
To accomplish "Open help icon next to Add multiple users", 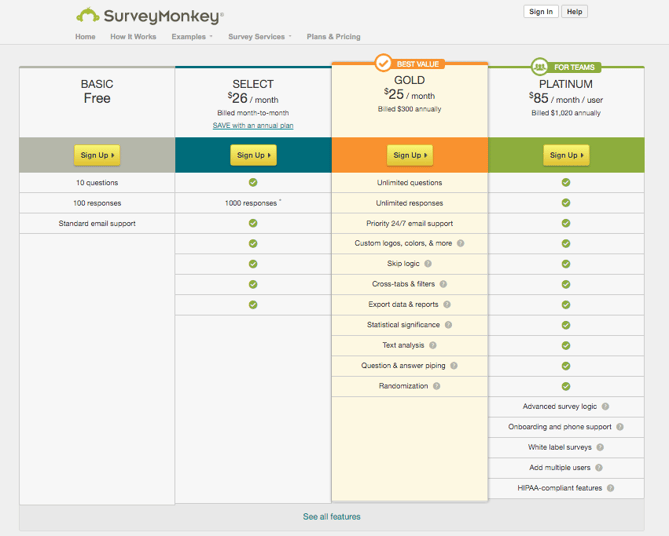I will [599, 468].
